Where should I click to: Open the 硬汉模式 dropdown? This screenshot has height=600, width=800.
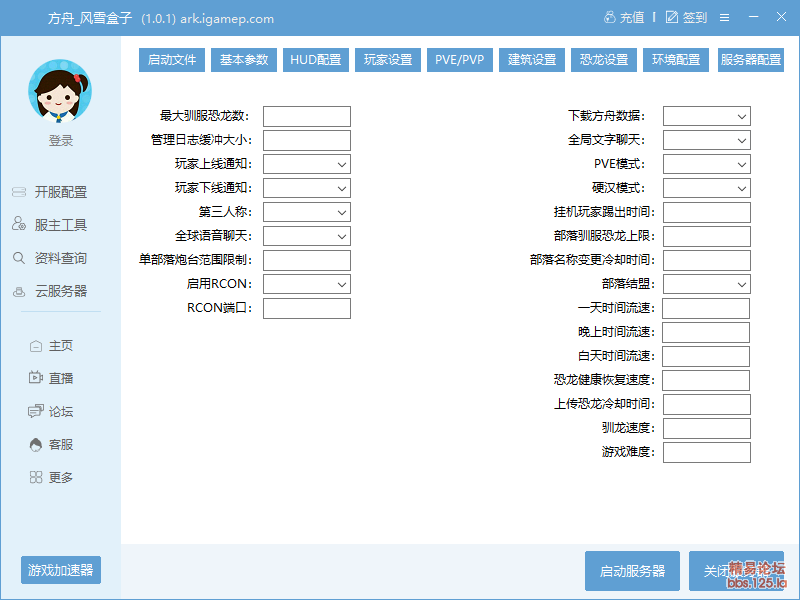click(x=706, y=188)
